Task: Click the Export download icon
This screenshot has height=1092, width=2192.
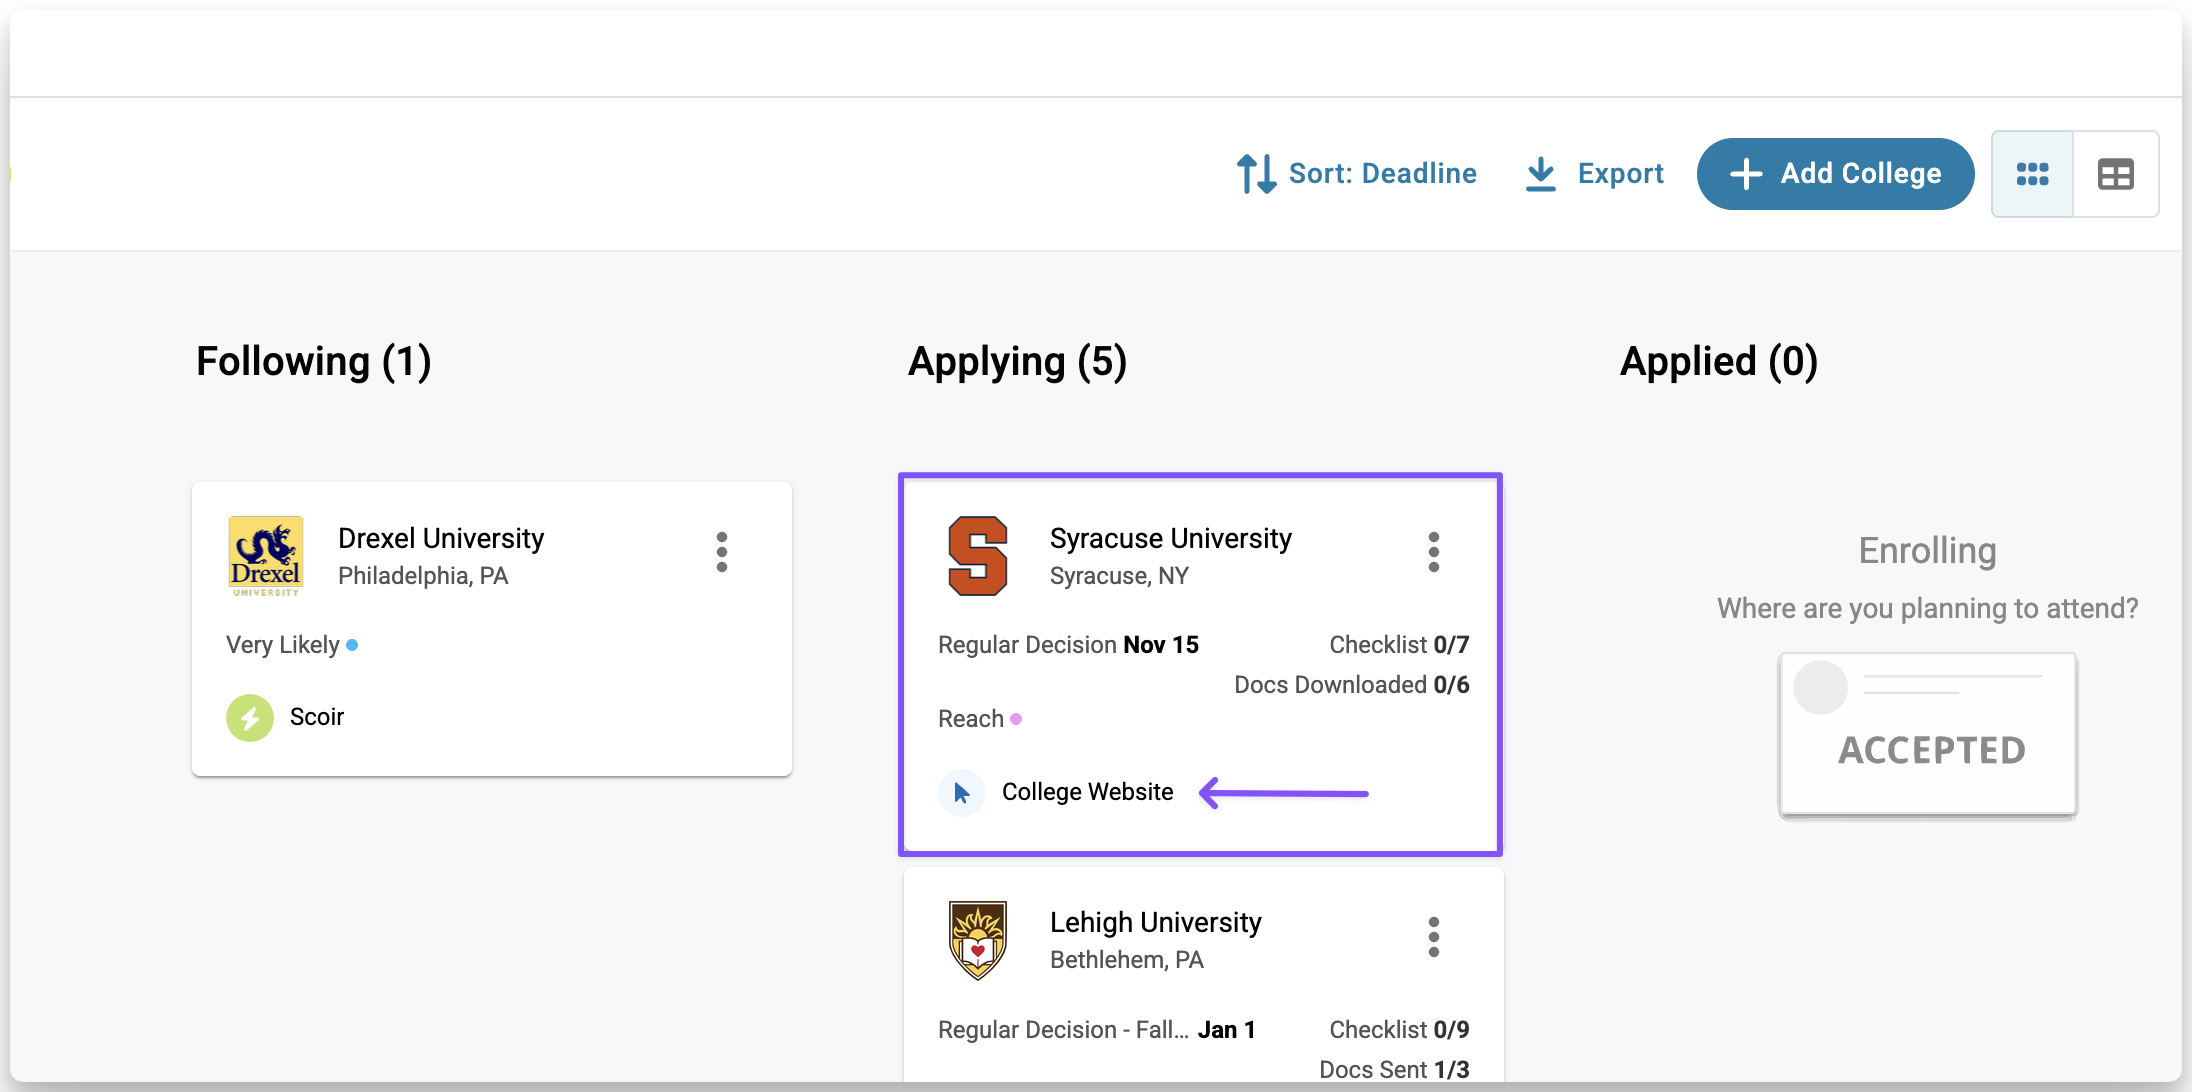Action: pyautogui.click(x=1540, y=174)
